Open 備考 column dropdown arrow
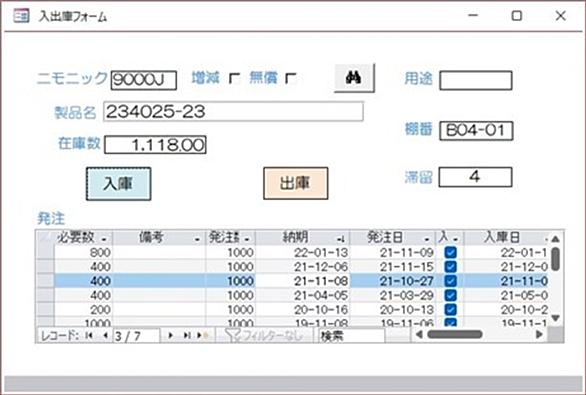The width and height of the screenshot is (586, 395). coord(197,239)
